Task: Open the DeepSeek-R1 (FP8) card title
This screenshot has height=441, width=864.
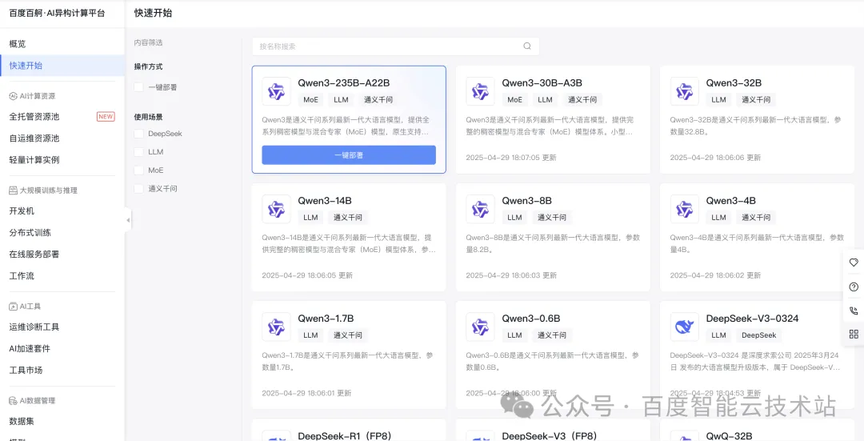Action: click(x=344, y=436)
